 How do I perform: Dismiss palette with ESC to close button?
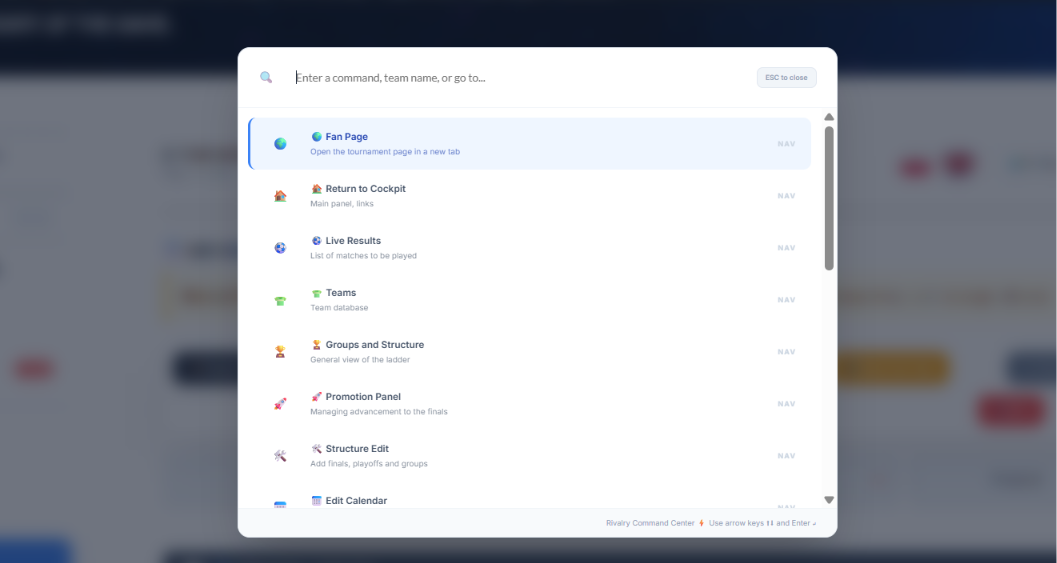click(x=787, y=78)
